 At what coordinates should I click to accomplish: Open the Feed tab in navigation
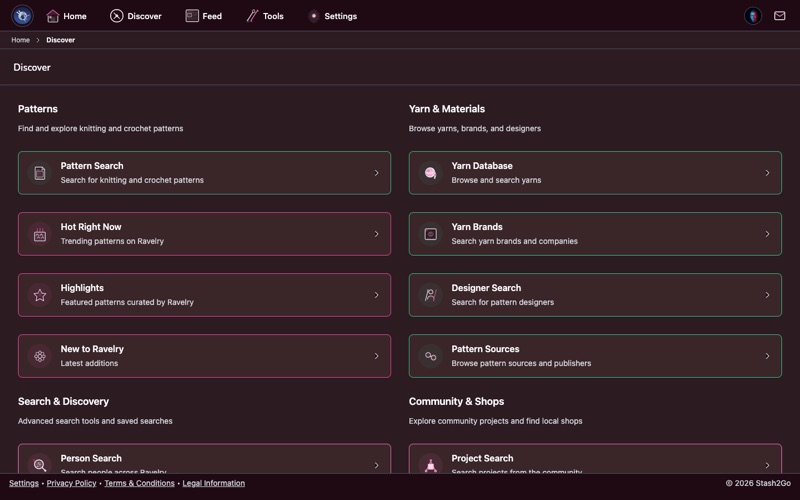[204, 16]
